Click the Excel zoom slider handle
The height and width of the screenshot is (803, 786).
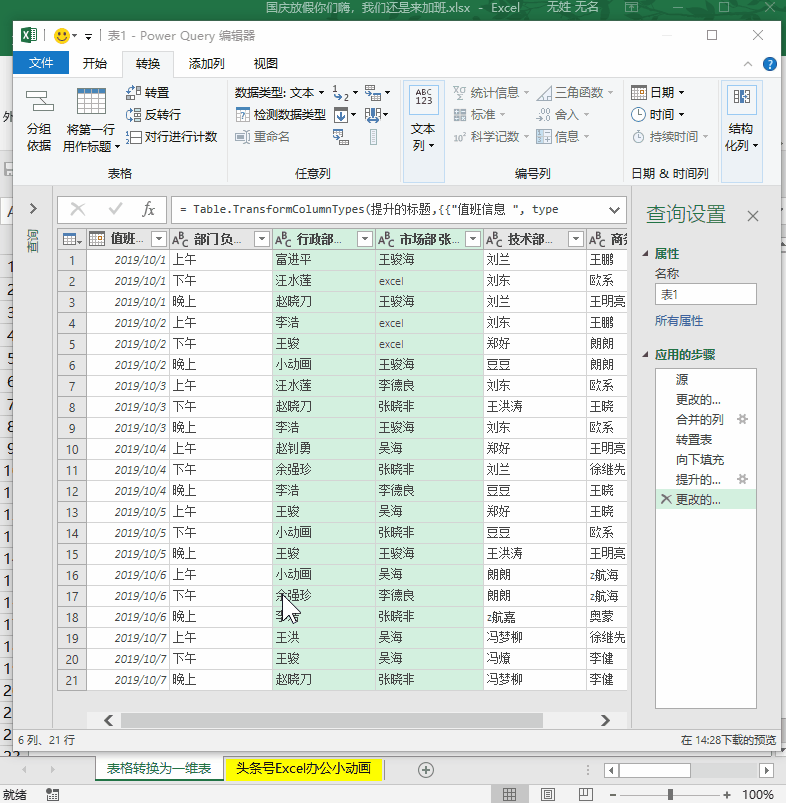coord(670,795)
